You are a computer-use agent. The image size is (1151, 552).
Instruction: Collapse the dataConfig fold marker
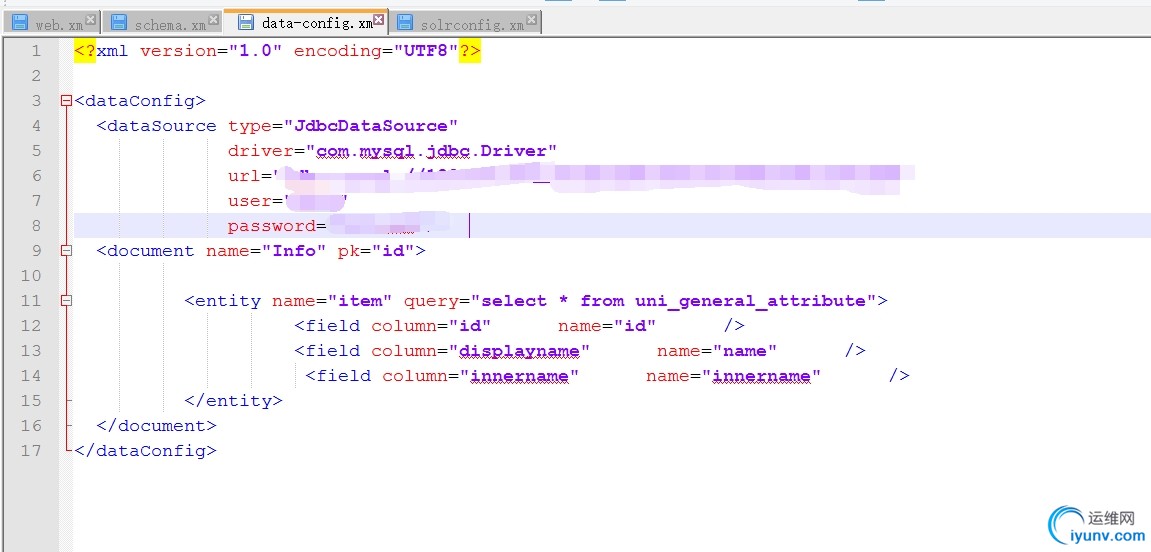(x=66, y=101)
